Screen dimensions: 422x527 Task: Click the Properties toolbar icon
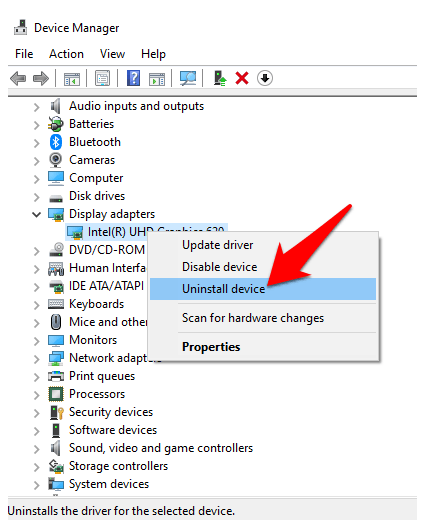[102, 78]
